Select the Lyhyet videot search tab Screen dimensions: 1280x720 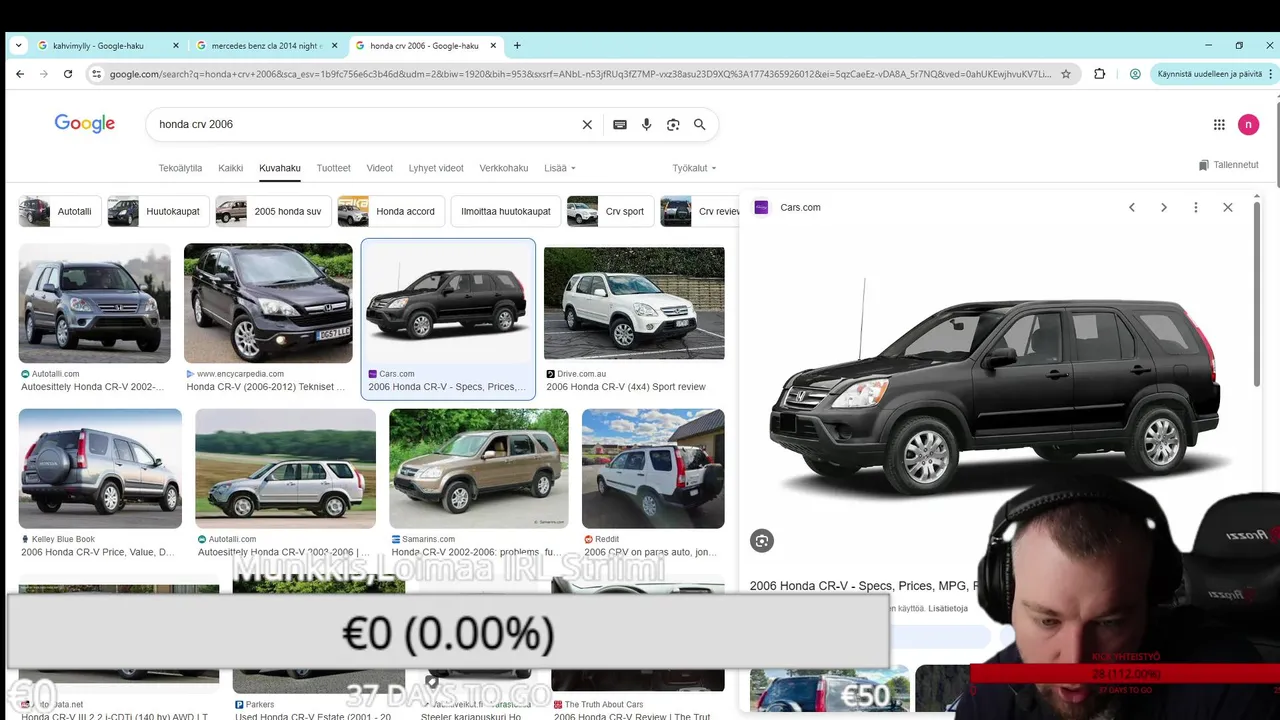tap(436, 168)
